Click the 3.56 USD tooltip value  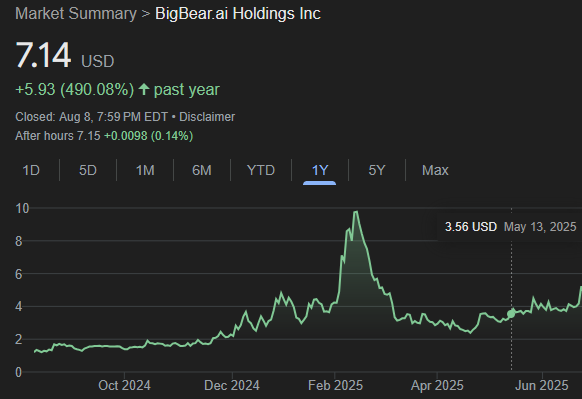[471, 227]
